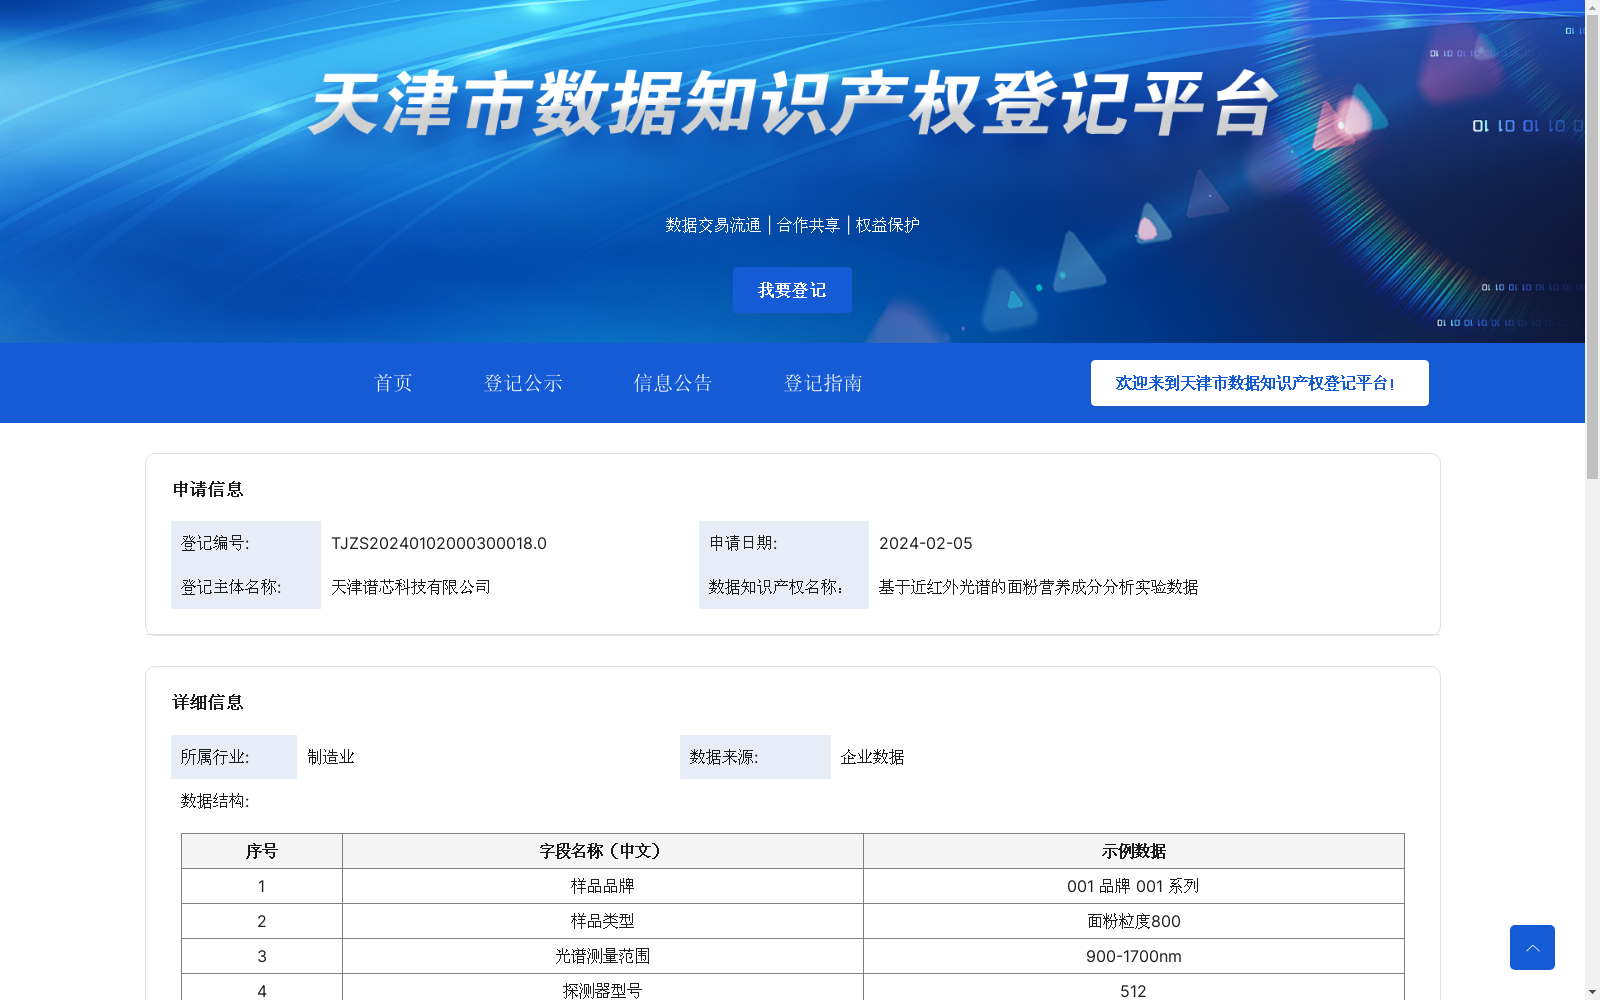The width and height of the screenshot is (1600, 1000).
Task: Select the 900-1700nm table cell
Action: [x=1134, y=956]
